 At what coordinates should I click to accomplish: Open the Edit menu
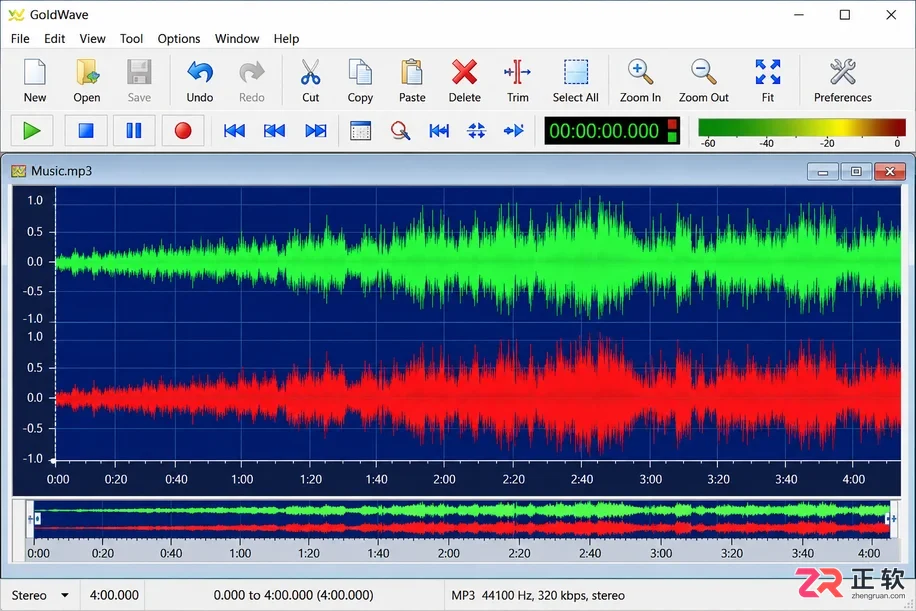tap(54, 39)
